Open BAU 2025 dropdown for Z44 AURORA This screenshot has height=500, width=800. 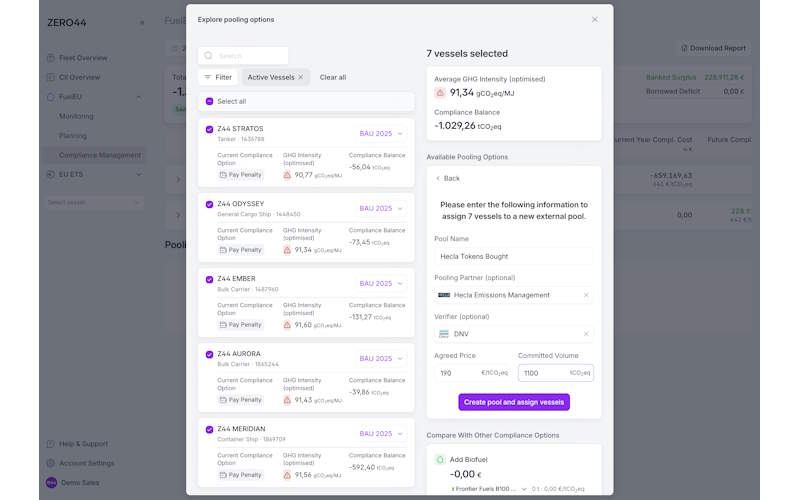point(381,358)
